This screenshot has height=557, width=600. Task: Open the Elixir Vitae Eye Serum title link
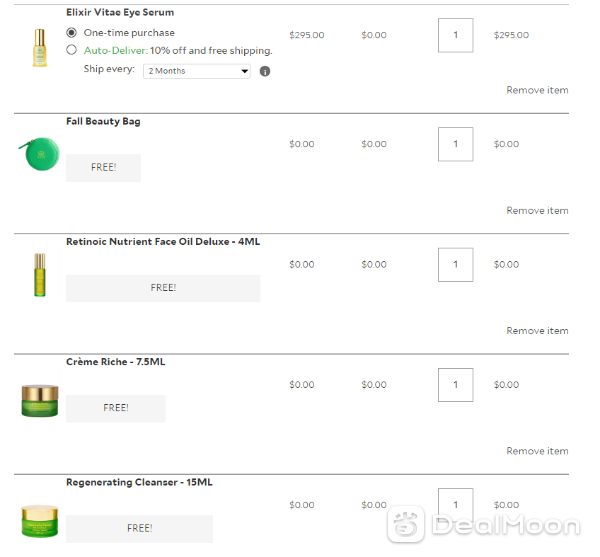pyautogui.click(x=120, y=12)
